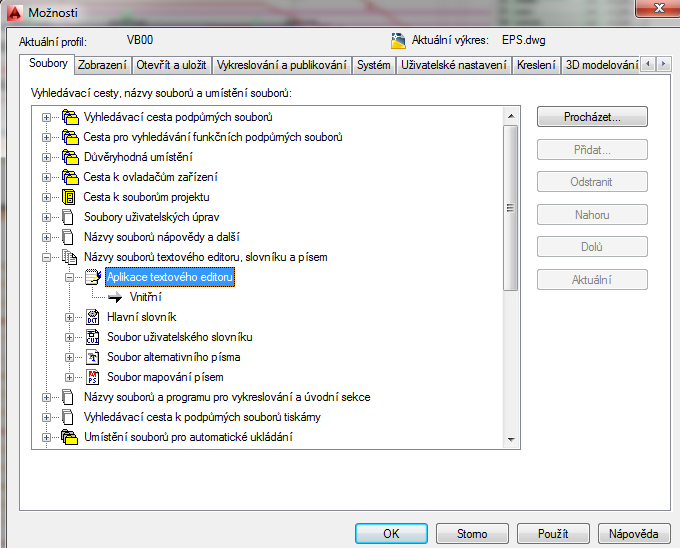Image resolution: width=680 pixels, height=548 pixels.
Task: Click the Soubor uživatelského slovníku icon
Action: pos(93,337)
